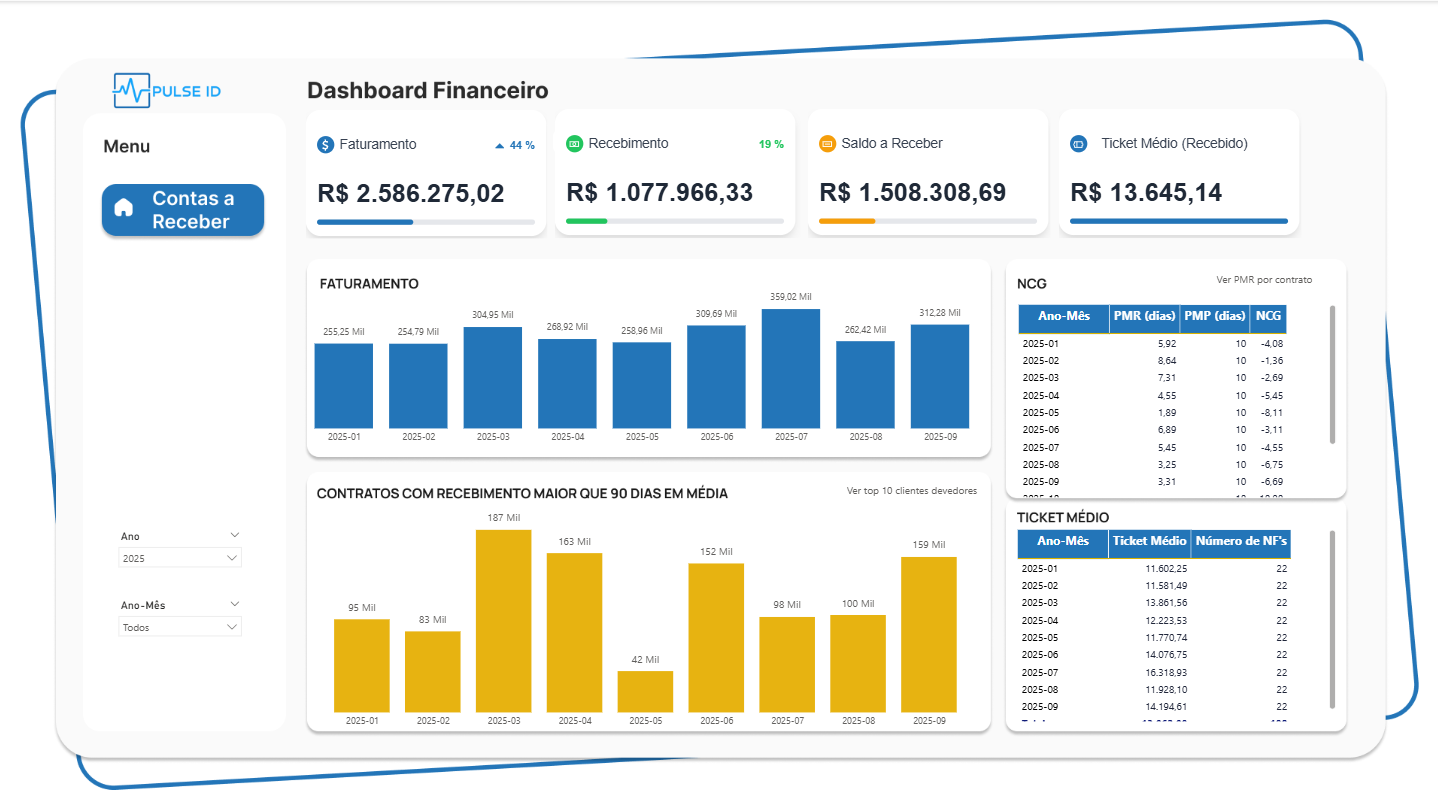Click the orange icon on the Saldo a Receber card
This screenshot has height=812, width=1438.
pyautogui.click(x=827, y=144)
